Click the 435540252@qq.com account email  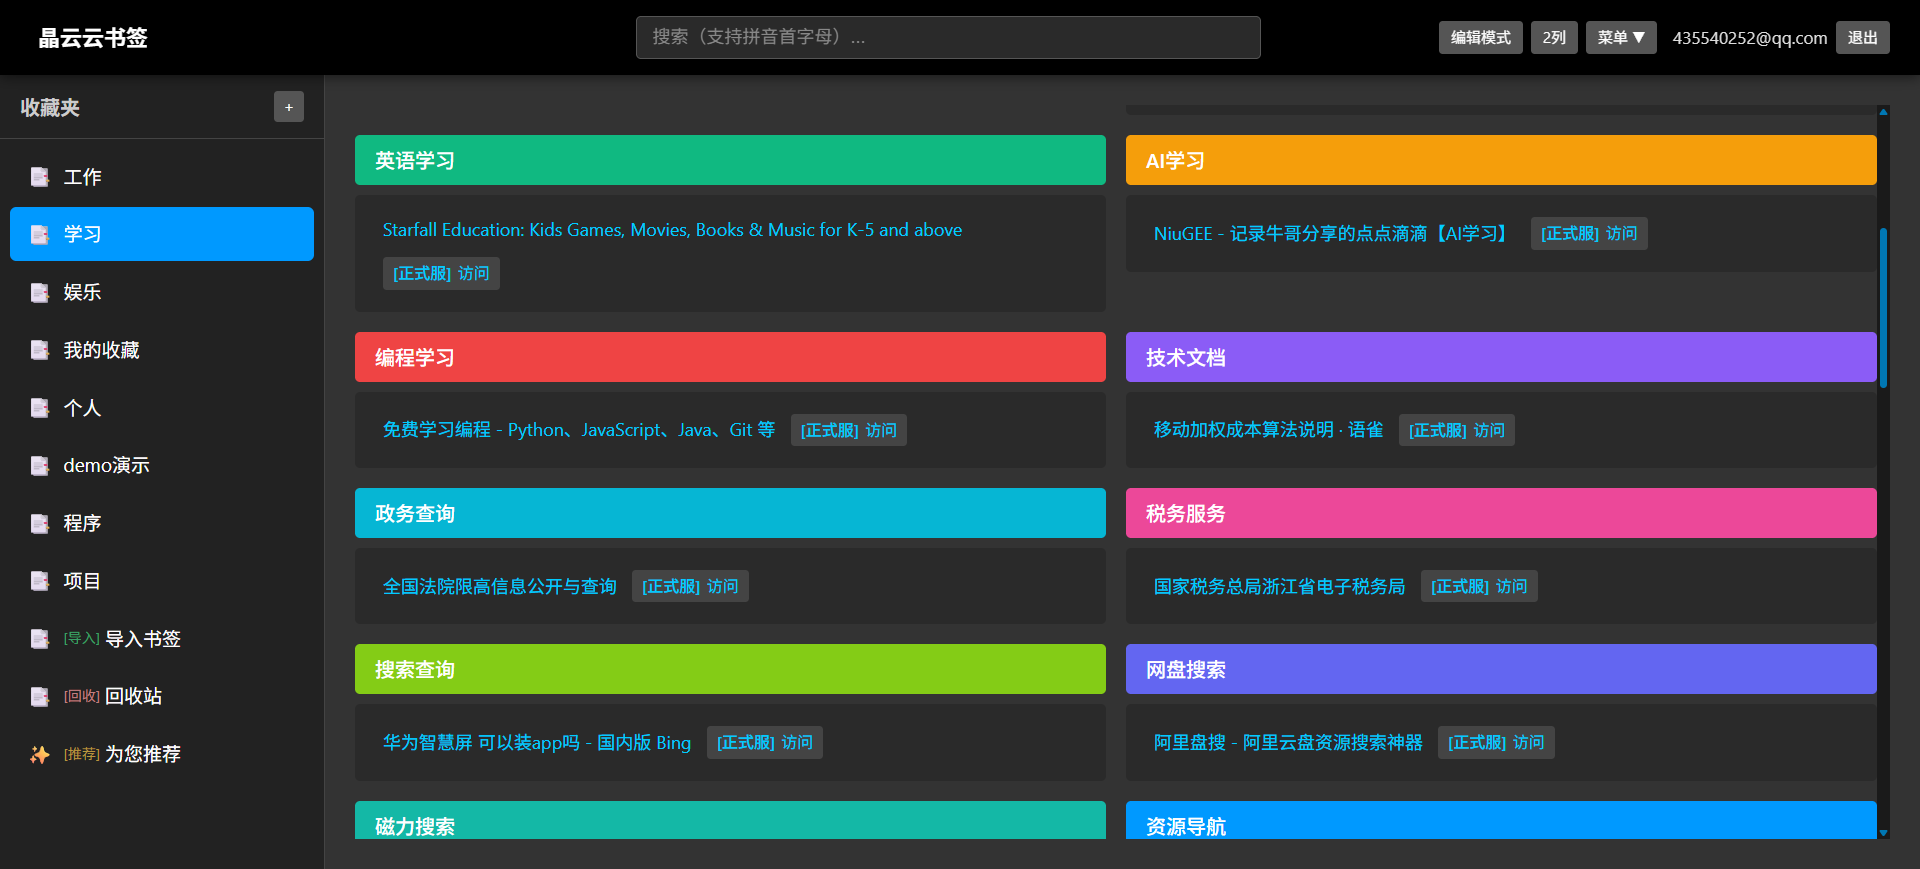pos(1750,38)
